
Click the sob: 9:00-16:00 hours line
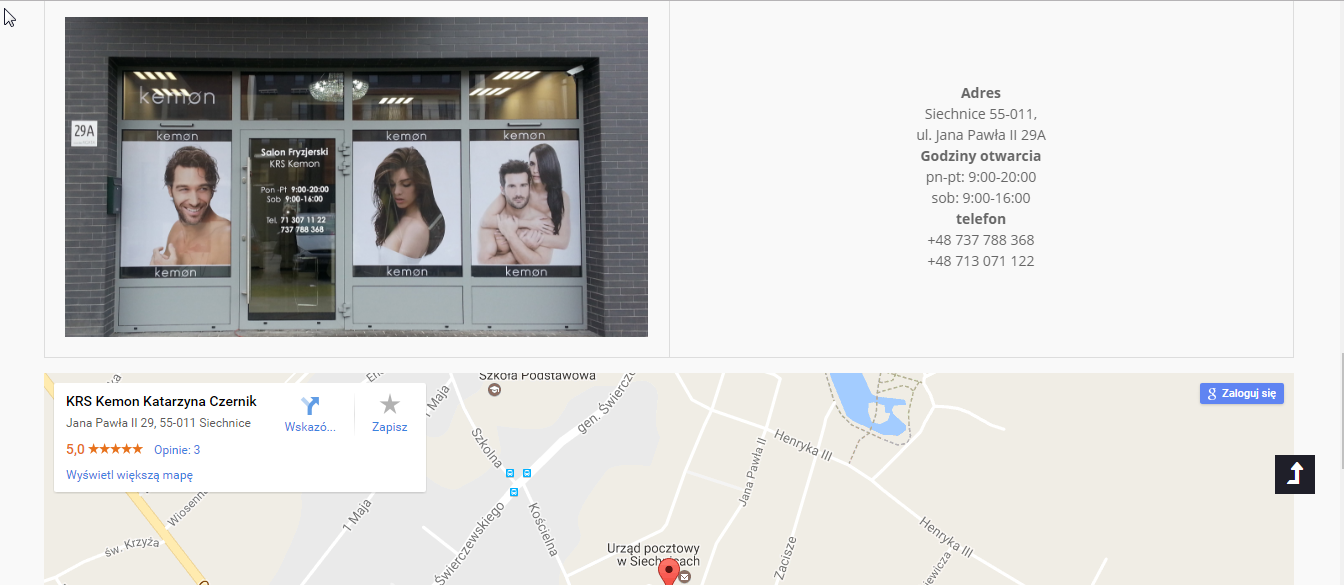click(x=981, y=198)
